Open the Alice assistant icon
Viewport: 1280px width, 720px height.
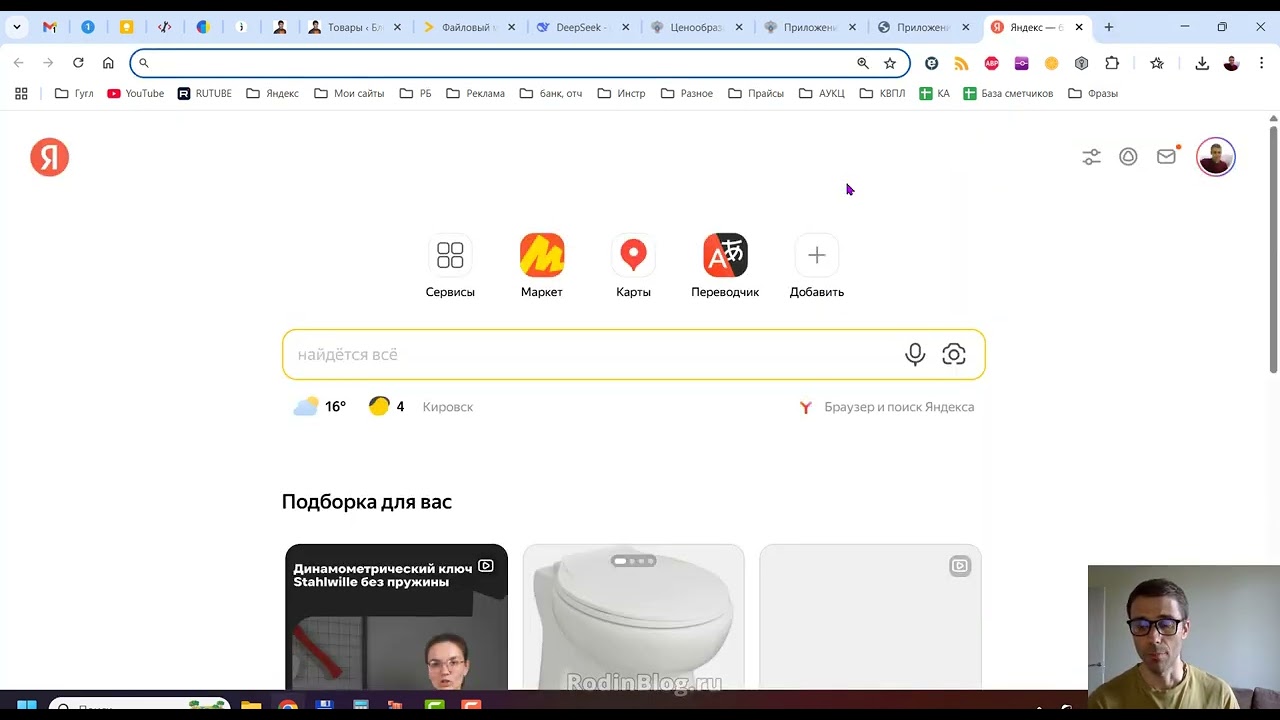(1128, 157)
